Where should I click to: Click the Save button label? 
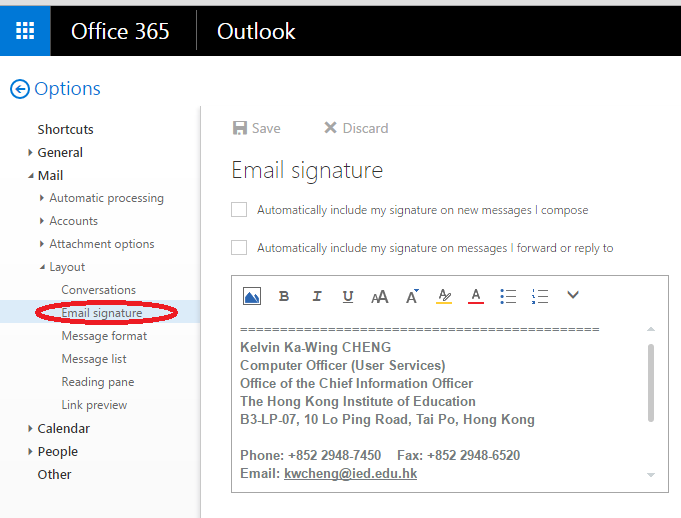tap(266, 128)
